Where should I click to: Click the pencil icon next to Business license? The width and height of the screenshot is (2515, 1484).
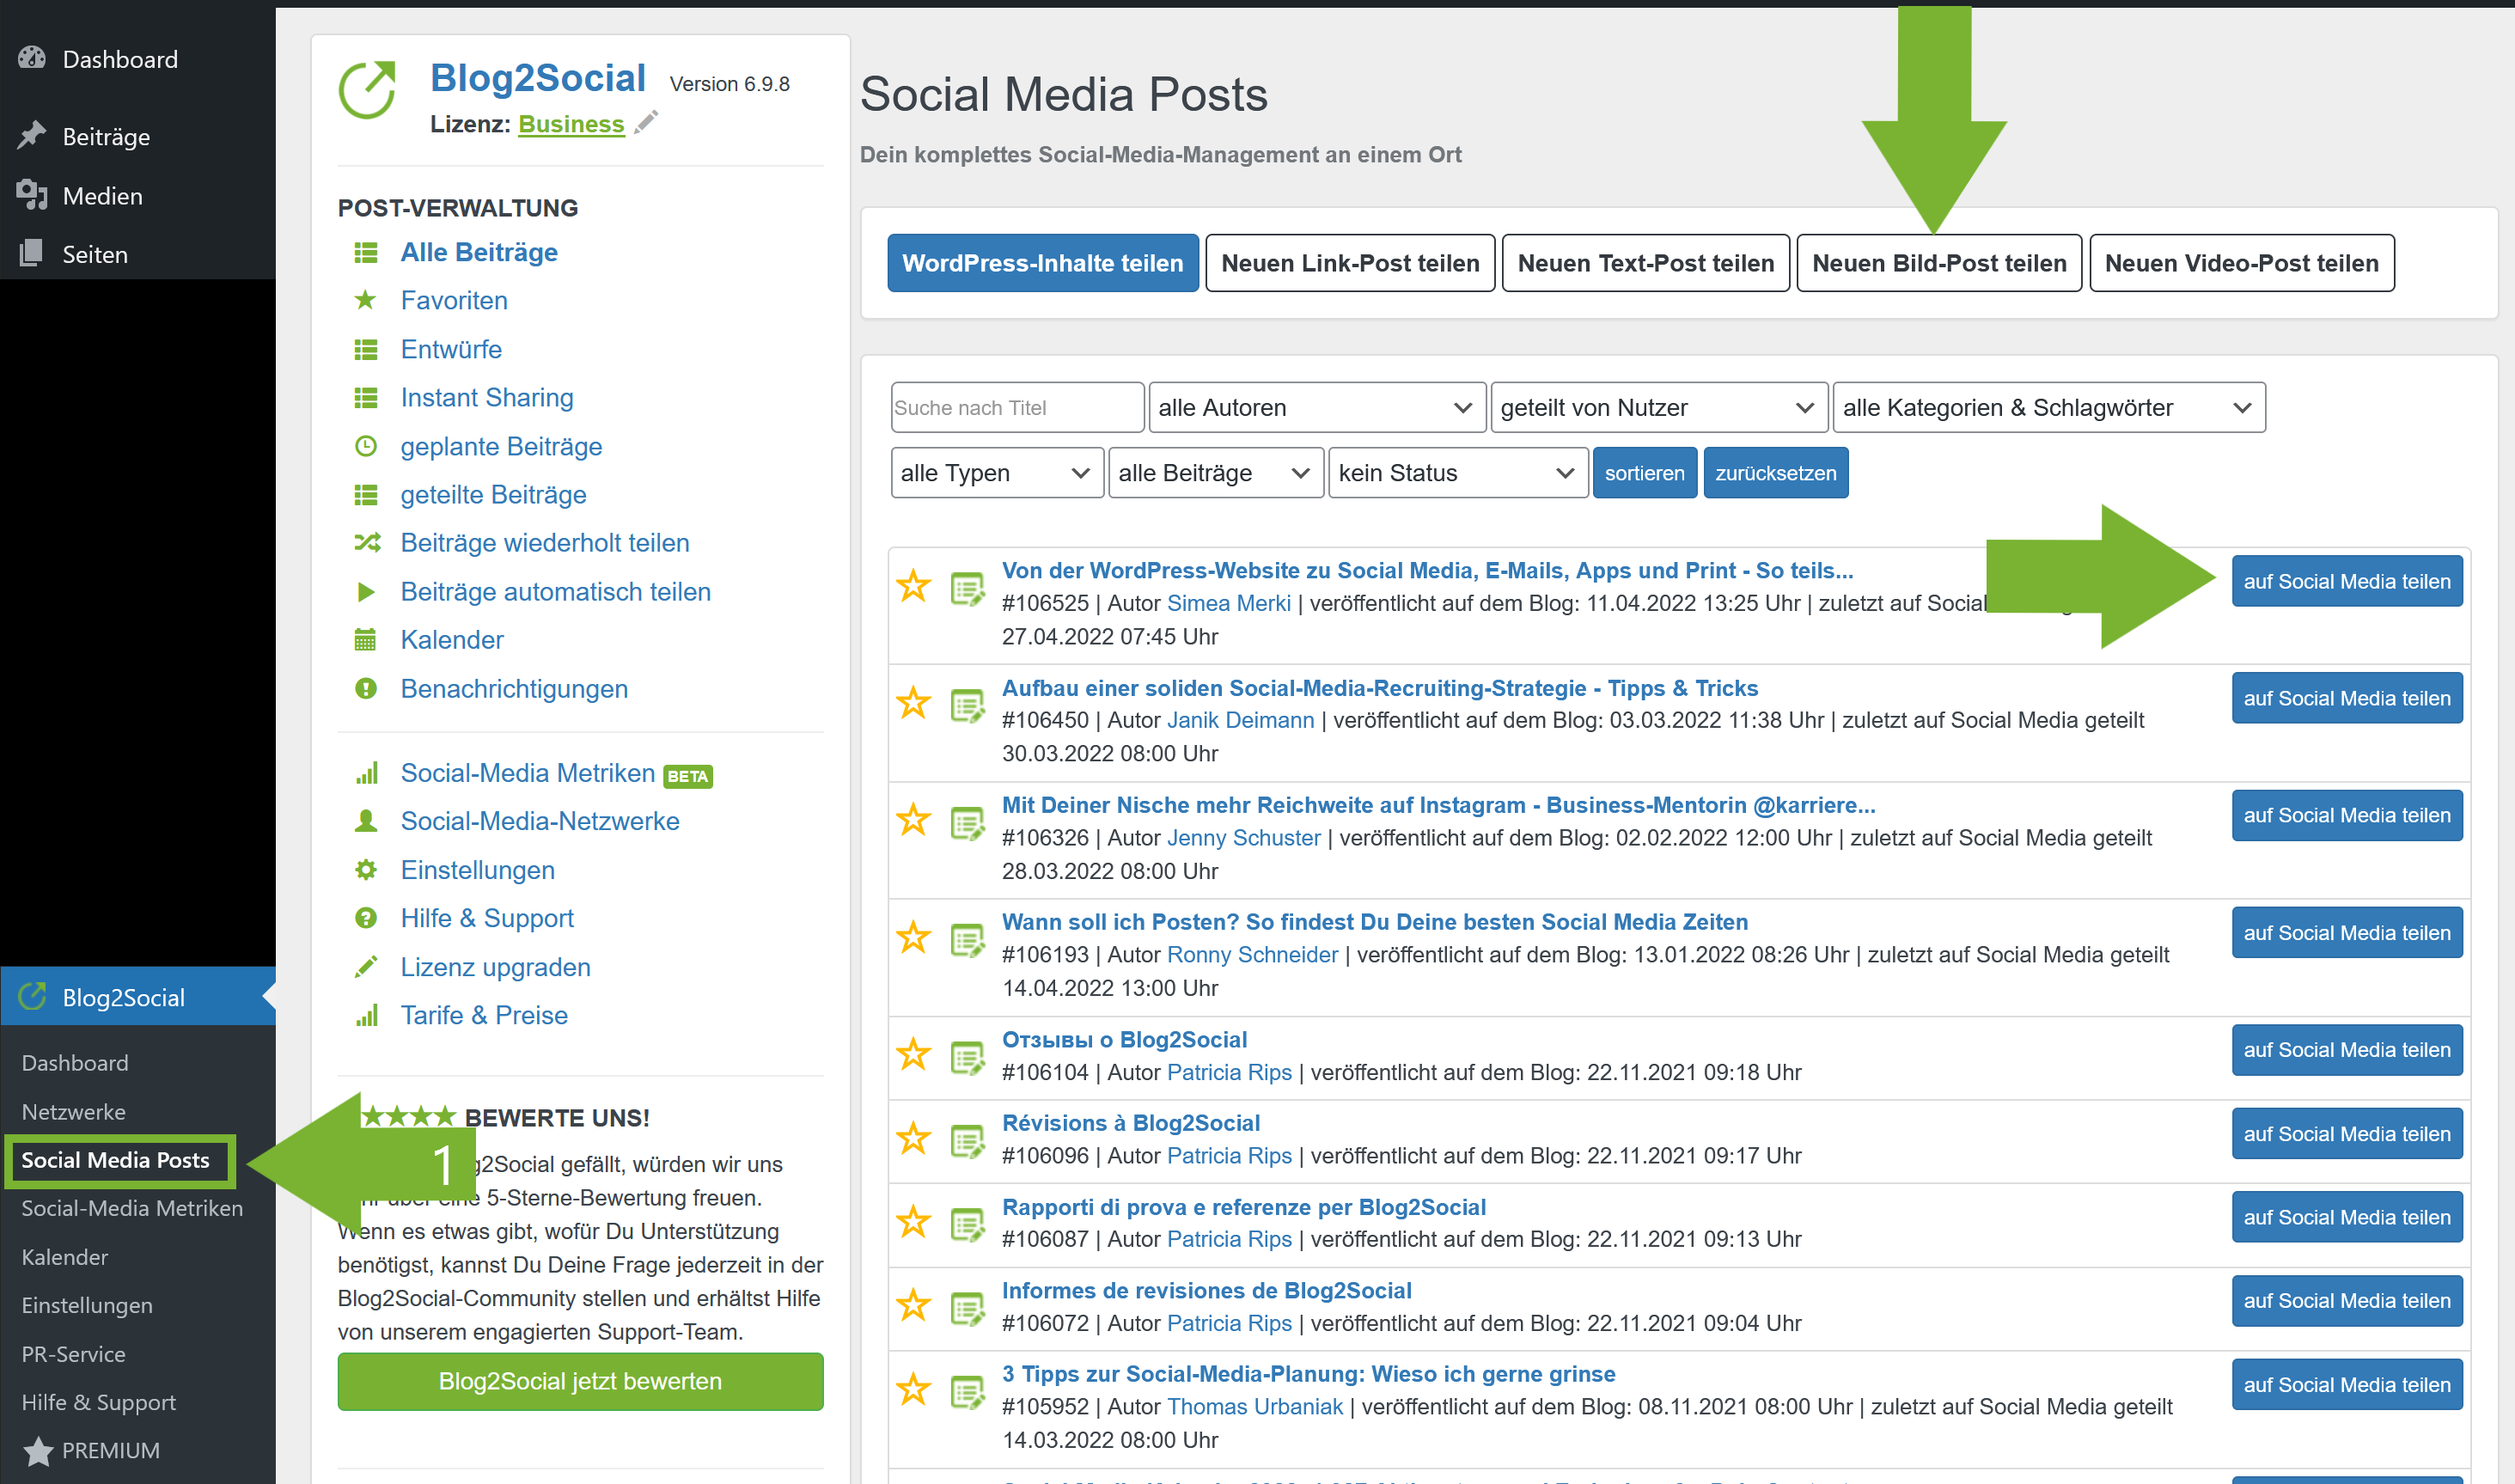(x=647, y=122)
